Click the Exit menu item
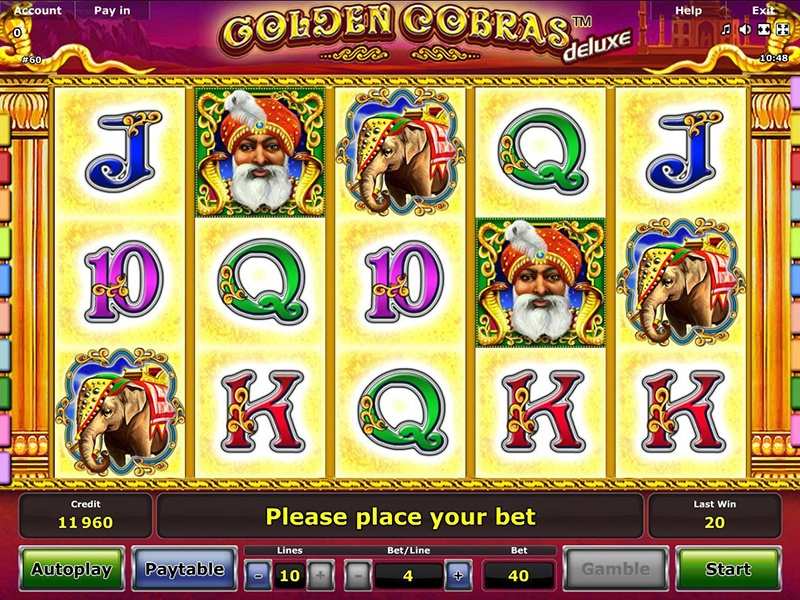 763,10
